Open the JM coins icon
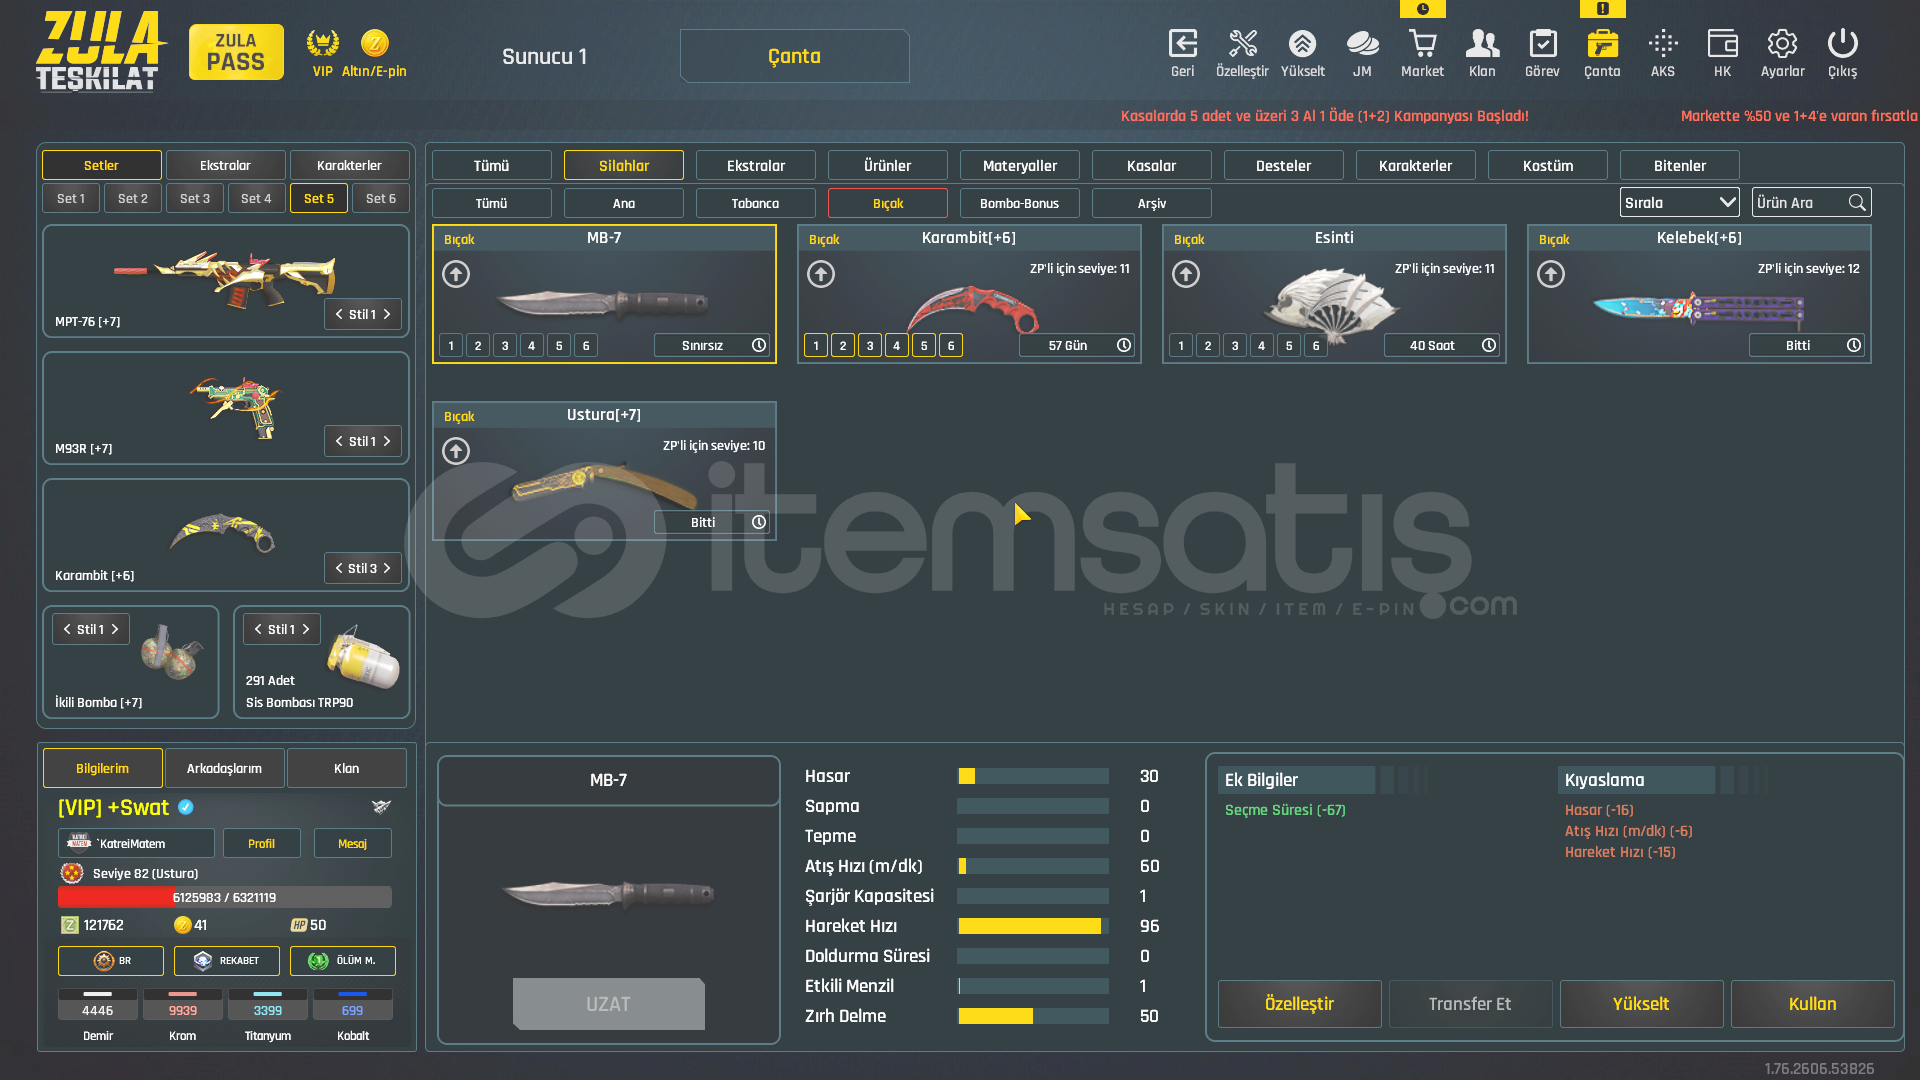Image resolution: width=1920 pixels, height=1080 pixels. pyautogui.click(x=1362, y=43)
